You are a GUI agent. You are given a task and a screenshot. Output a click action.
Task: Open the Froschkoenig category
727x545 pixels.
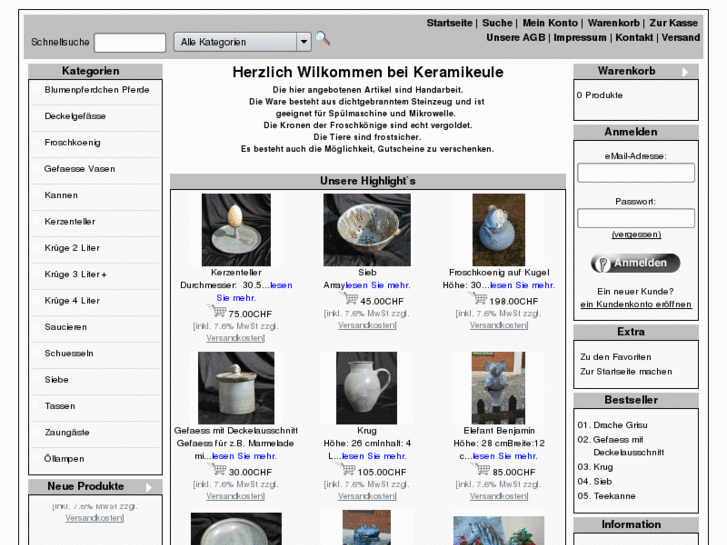[x=72, y=142]
